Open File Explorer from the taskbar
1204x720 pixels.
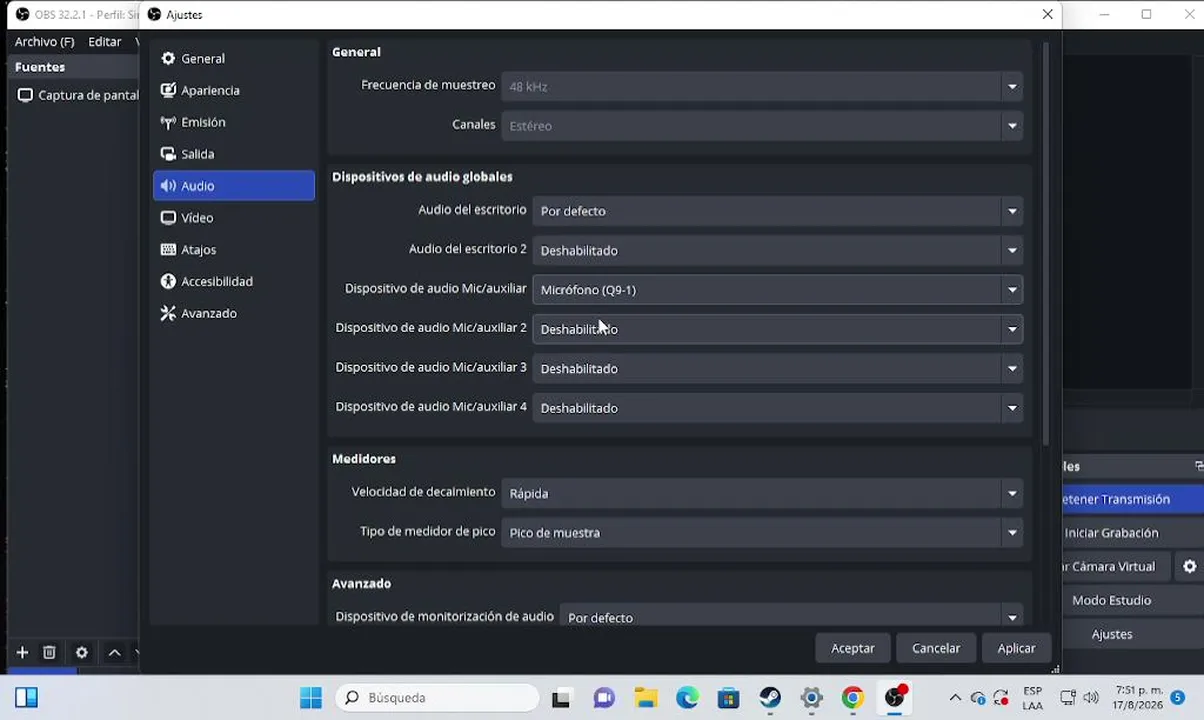(645, 698)
